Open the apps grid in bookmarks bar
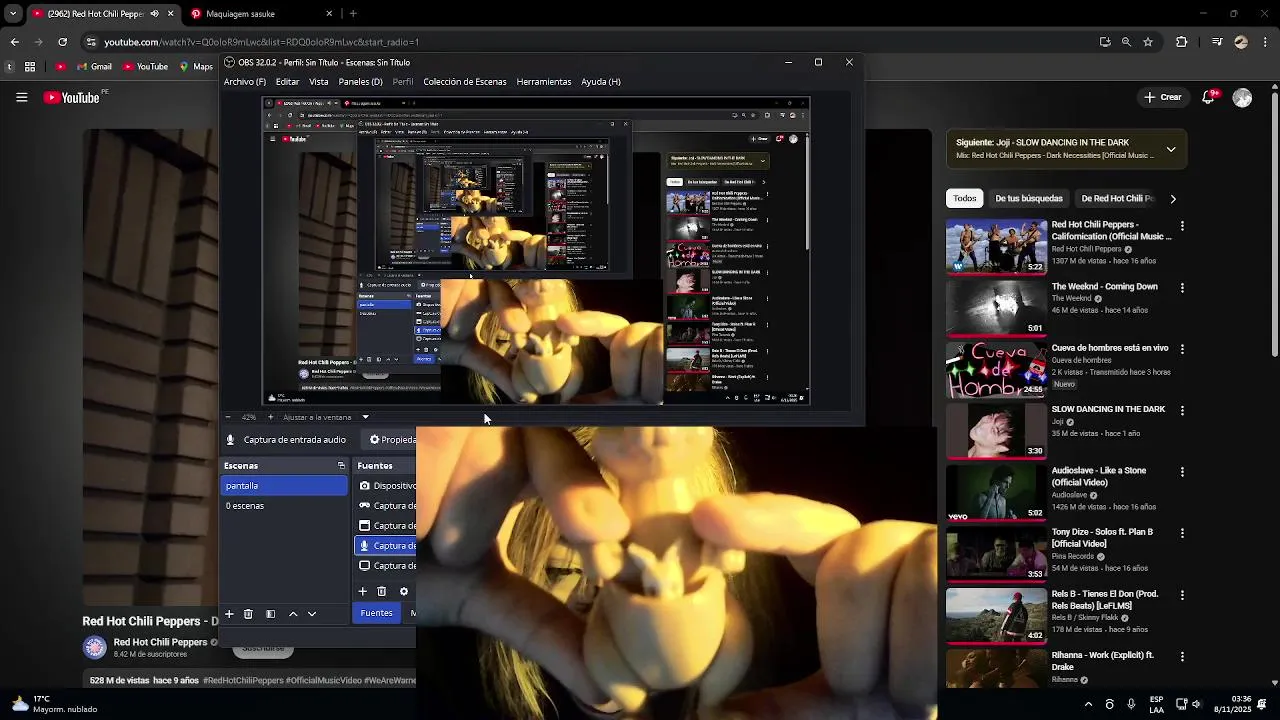This screenshot has width=1280, height=720. pyautogui.click(x=30, y=67)
